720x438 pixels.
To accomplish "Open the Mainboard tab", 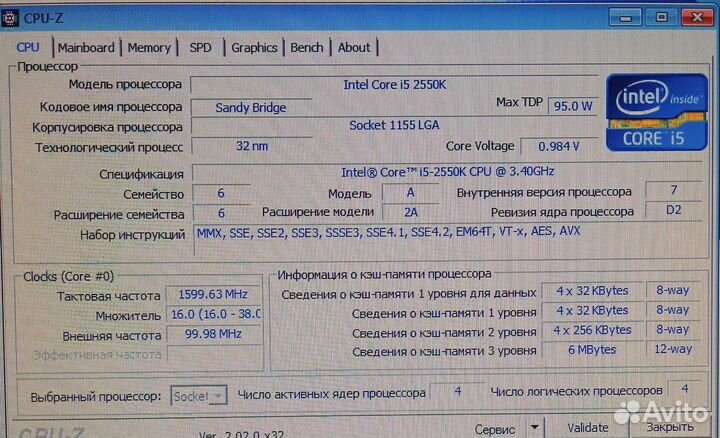I will point(86,48).
